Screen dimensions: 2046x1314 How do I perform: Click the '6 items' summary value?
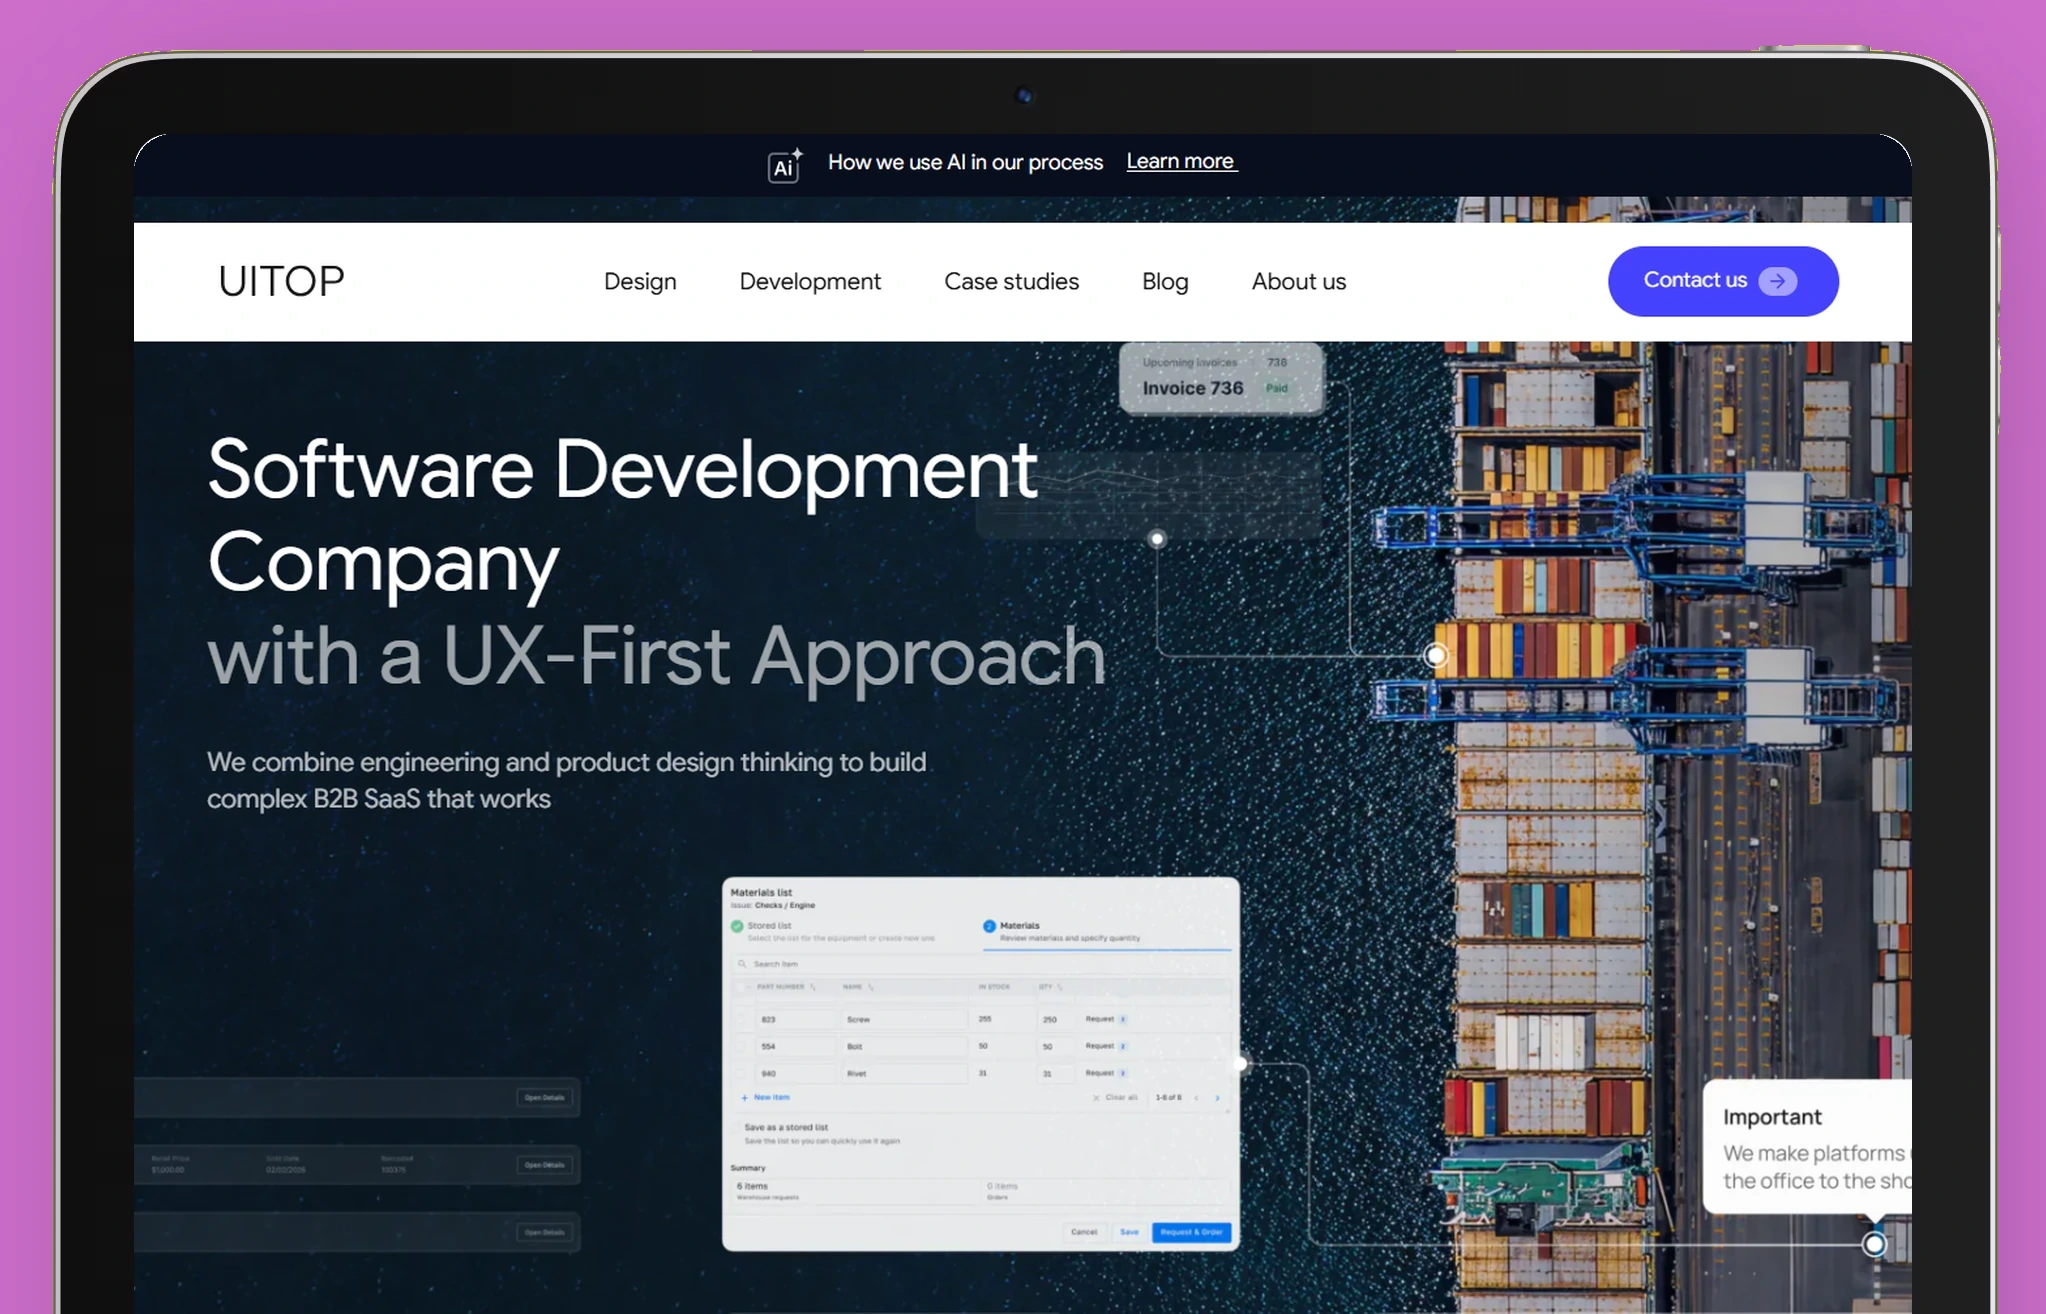(x=752, y=1186)
